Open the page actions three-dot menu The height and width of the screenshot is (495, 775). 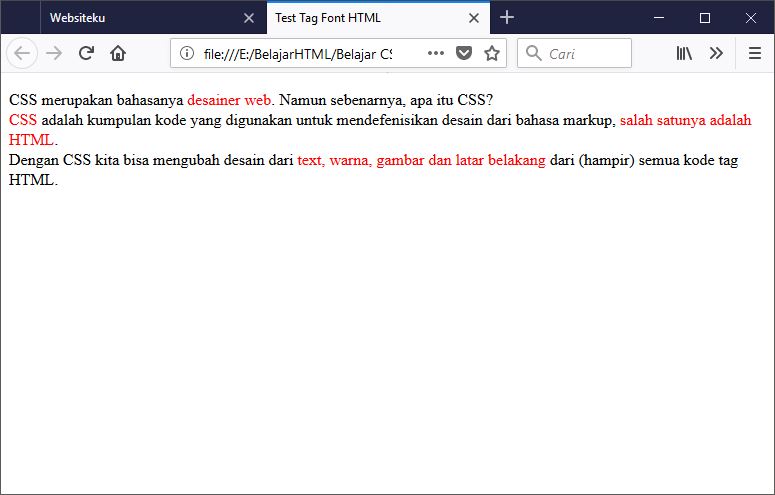435,53
